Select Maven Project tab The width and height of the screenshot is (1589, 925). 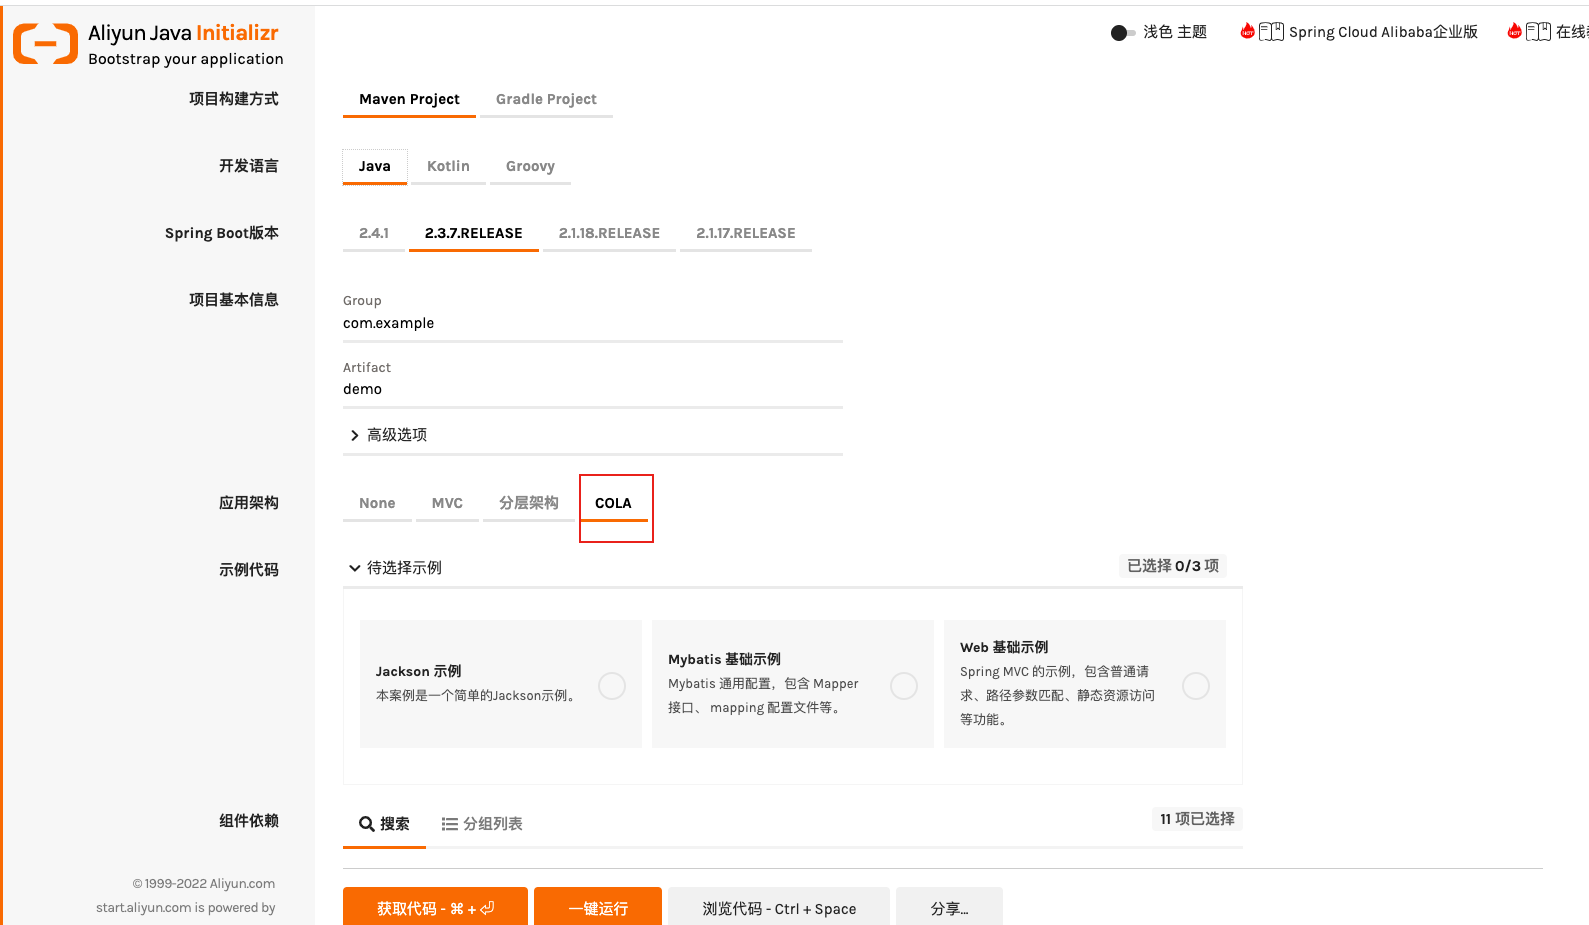pos(409,99)
